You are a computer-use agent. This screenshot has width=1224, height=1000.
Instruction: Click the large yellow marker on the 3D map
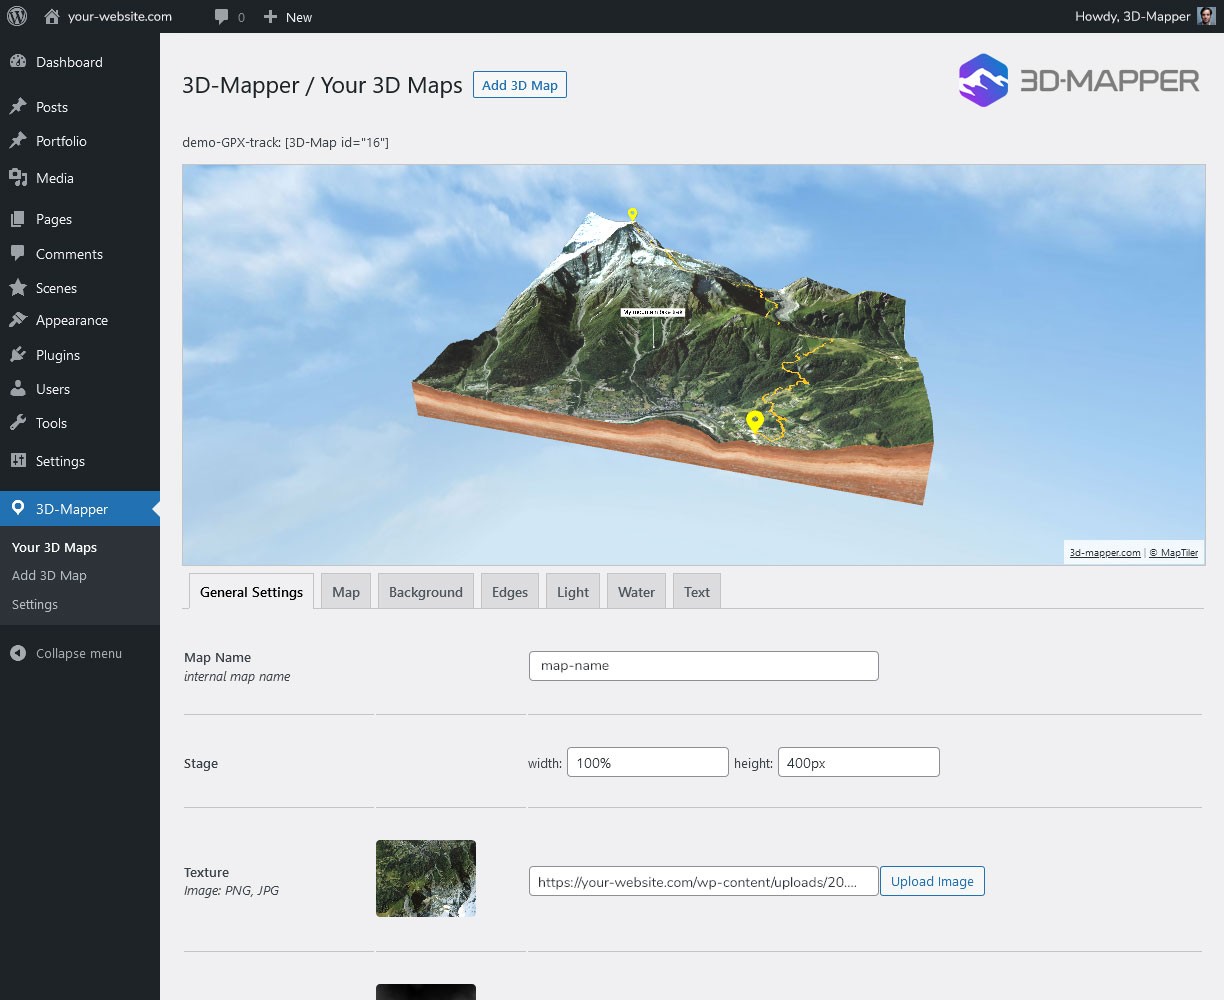755,421
